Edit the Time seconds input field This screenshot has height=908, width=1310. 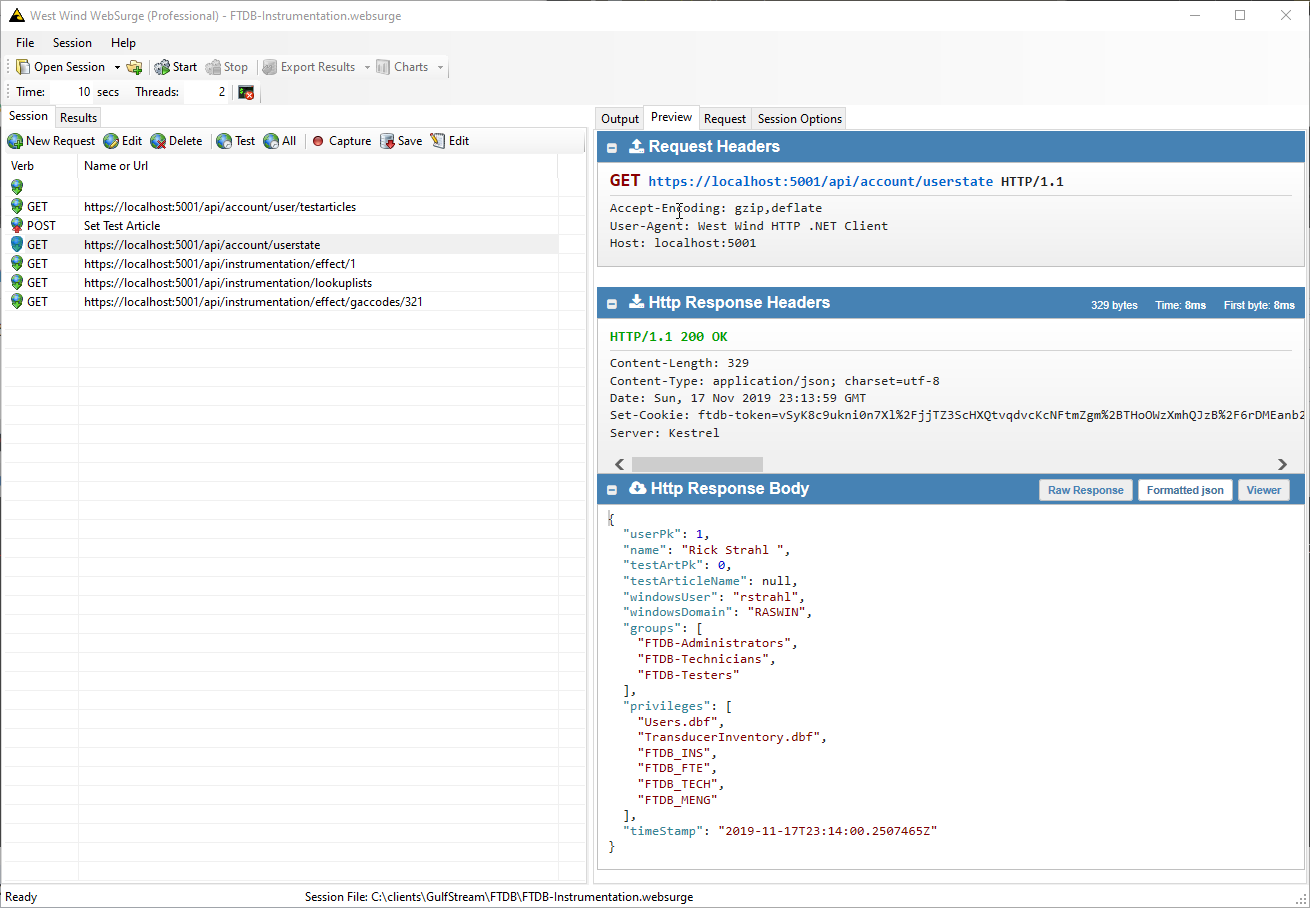click(71, 92)
